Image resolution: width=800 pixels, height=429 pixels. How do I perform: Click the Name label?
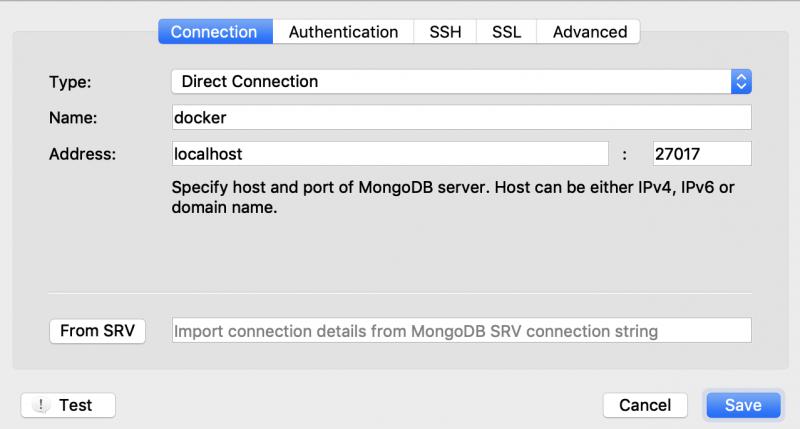(73, 118)
